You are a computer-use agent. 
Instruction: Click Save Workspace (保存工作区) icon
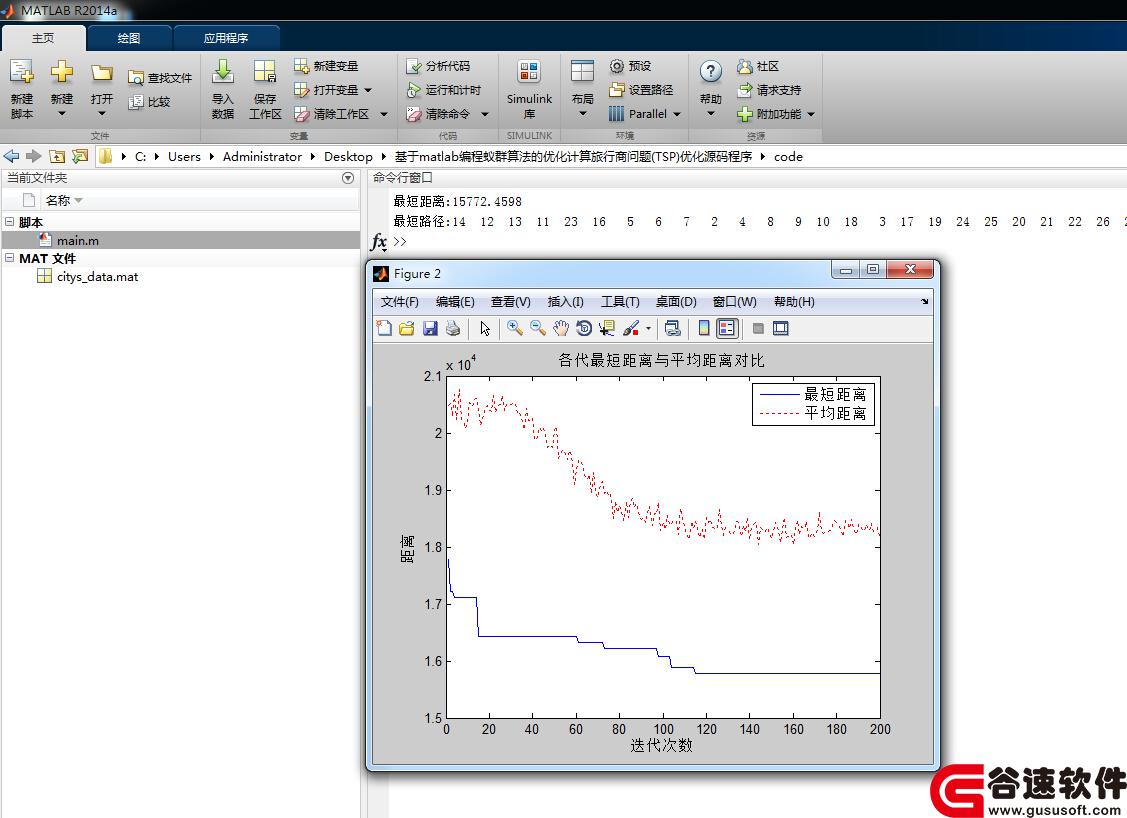point(264,72)
